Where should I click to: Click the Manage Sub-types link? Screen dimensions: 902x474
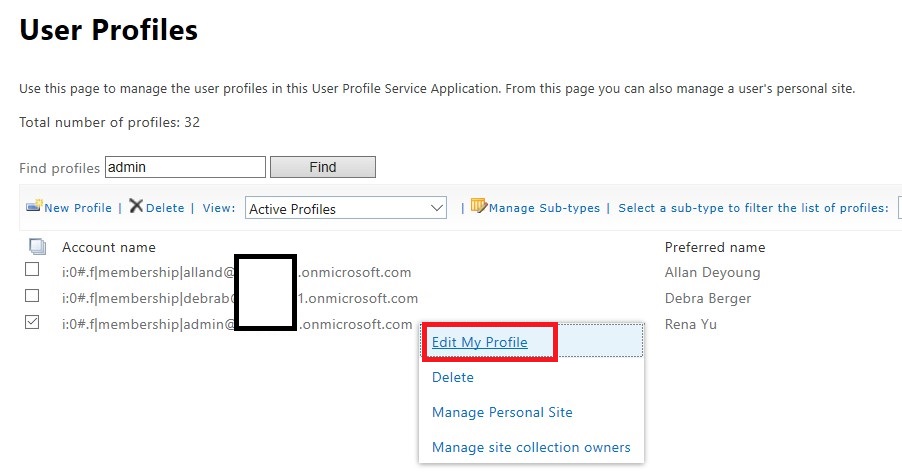coord(544,208)
